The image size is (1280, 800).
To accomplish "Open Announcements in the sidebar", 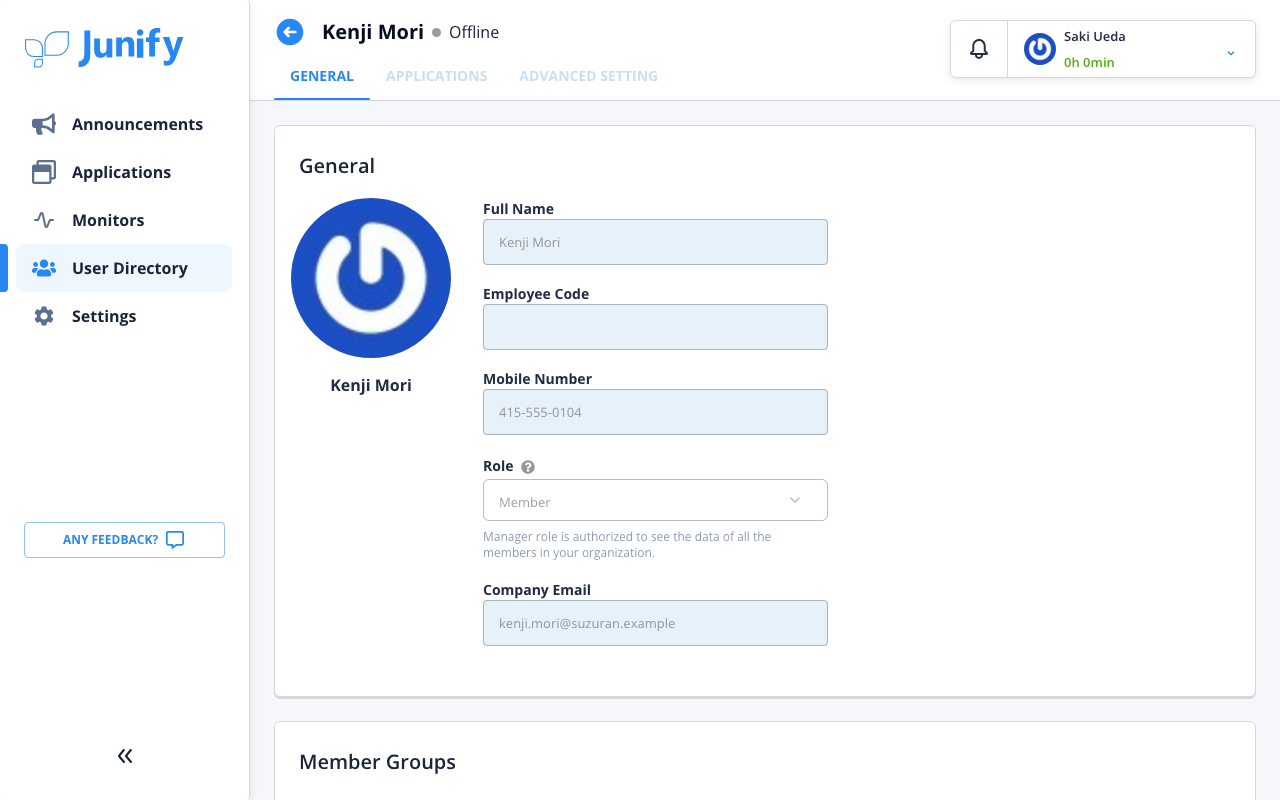I will point(124,124).
